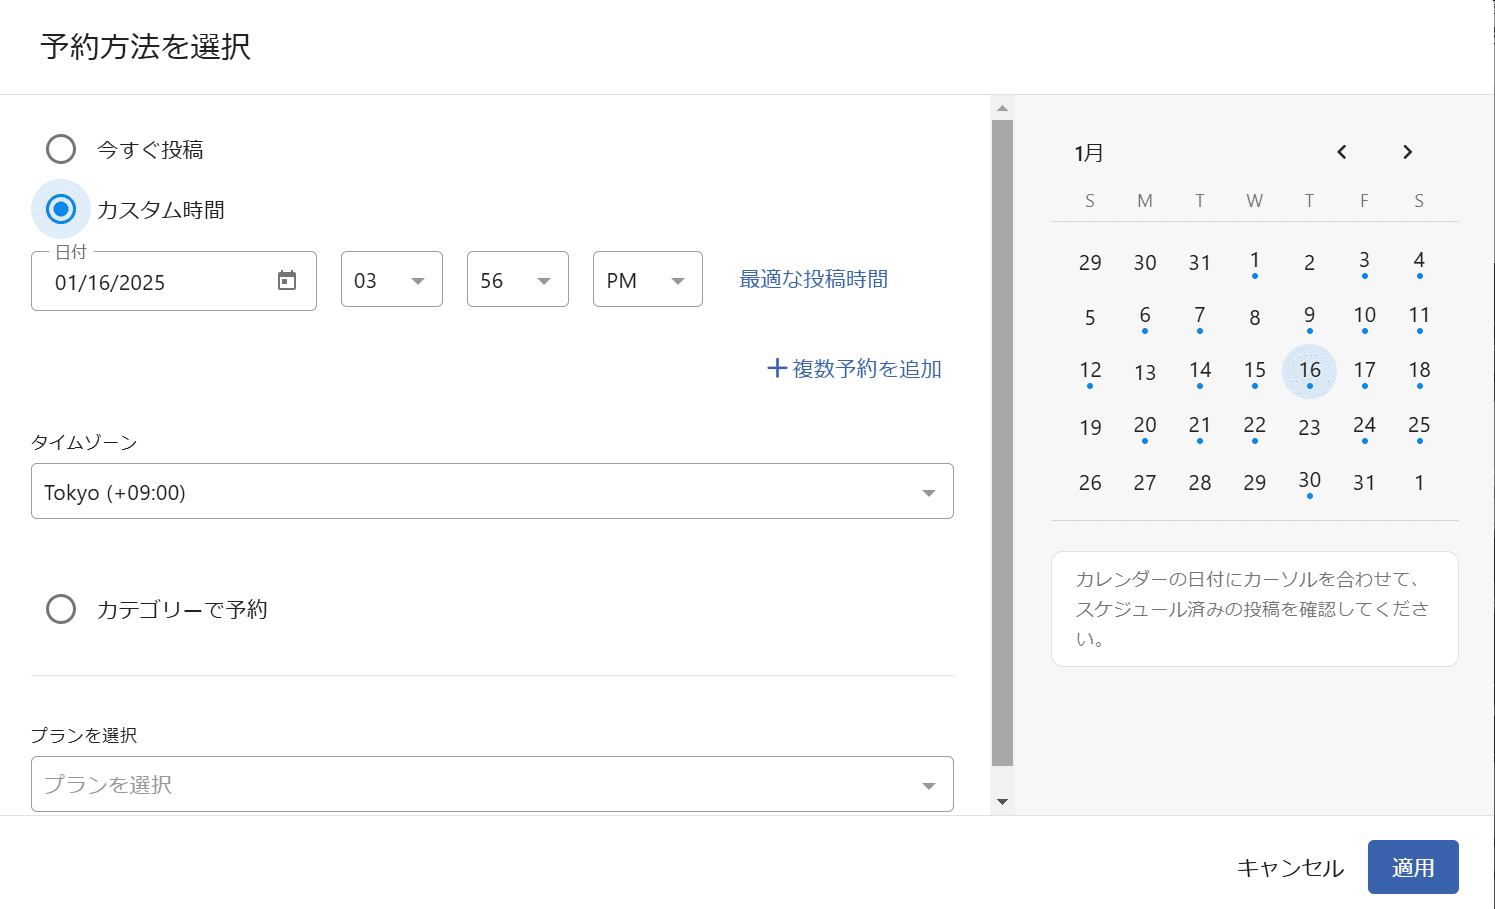This screenshot has height=909, width=1495.
Task: Select January 17 in the calendar
Action: (1365, 372)
